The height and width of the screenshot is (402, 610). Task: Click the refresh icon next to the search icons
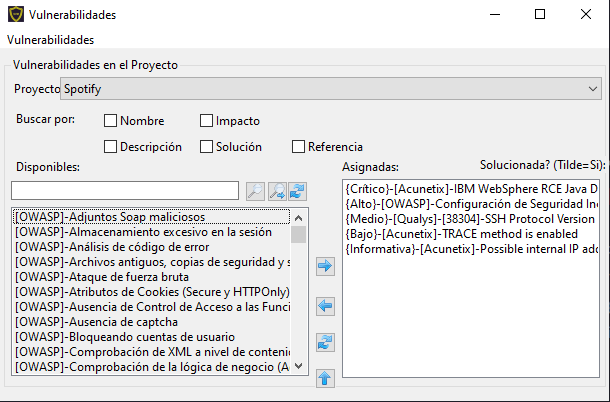pos(297,190)
